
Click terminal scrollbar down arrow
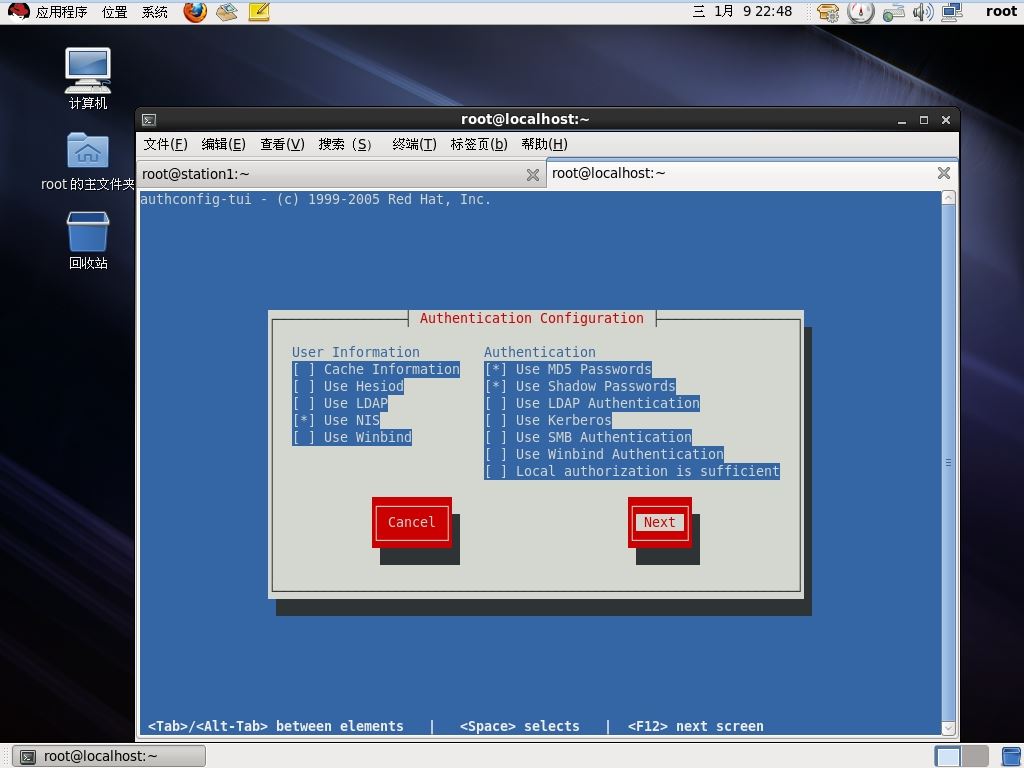(949, 728)
